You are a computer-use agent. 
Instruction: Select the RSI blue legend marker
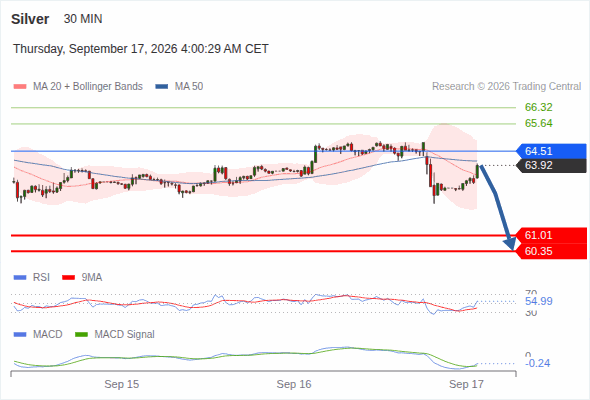pyautogui.click(x=20, y=278)
